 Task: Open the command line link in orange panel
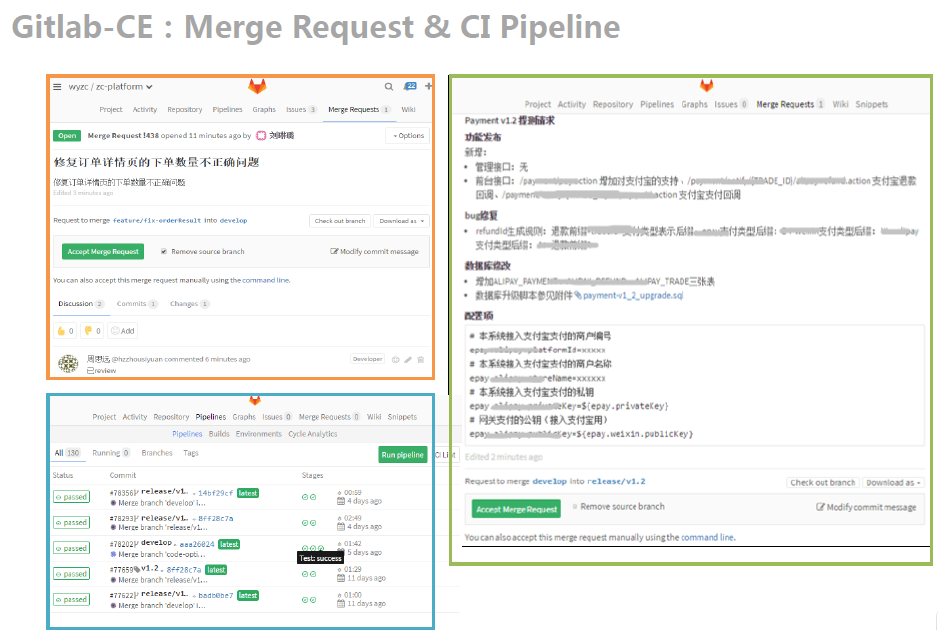point(266,280)
